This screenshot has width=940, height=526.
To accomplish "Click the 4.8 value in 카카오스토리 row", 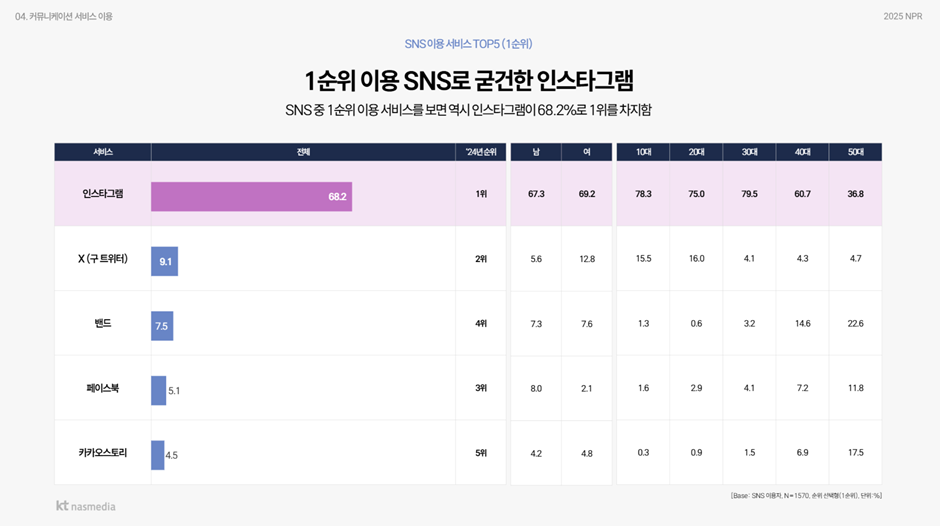I will (587, 453).
